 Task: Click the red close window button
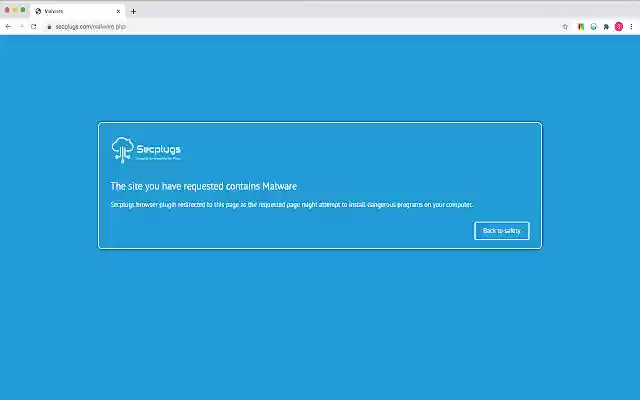pos(7,10)
